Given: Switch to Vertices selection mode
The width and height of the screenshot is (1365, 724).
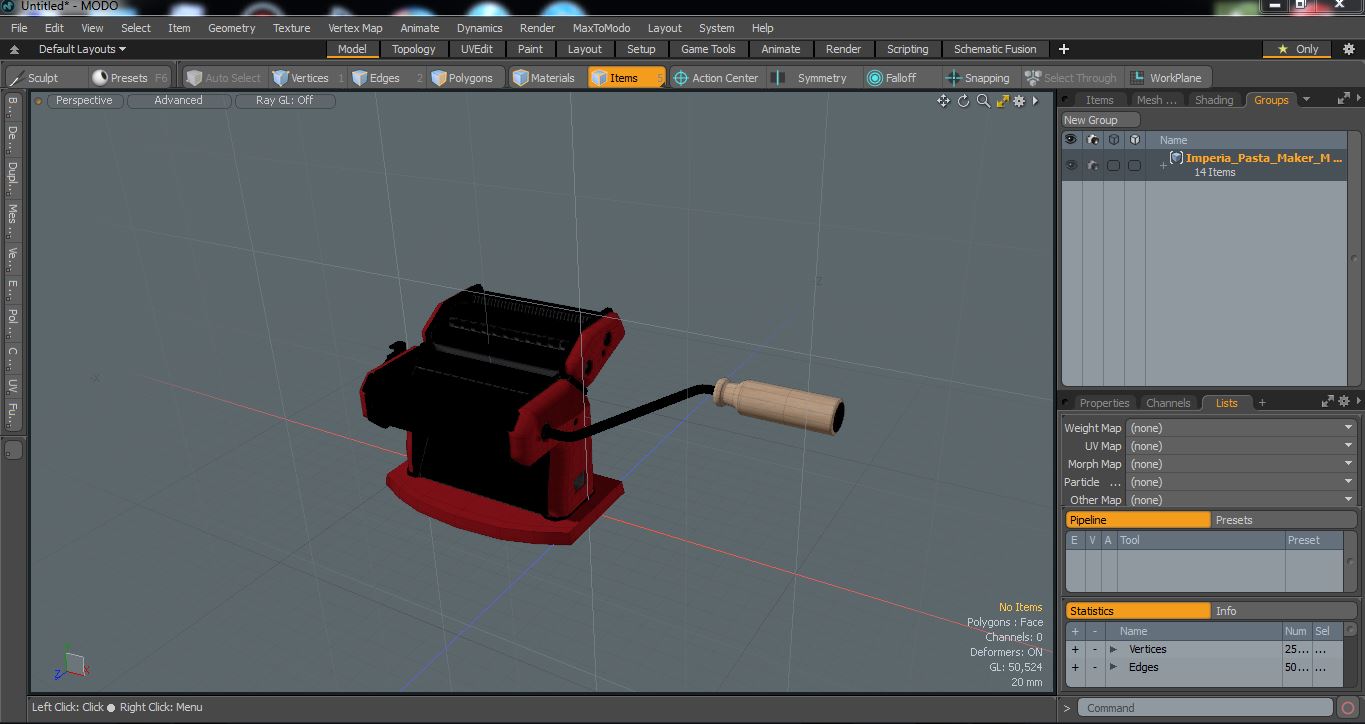Looking at the screenshot, I should click(x=308, y=78).
